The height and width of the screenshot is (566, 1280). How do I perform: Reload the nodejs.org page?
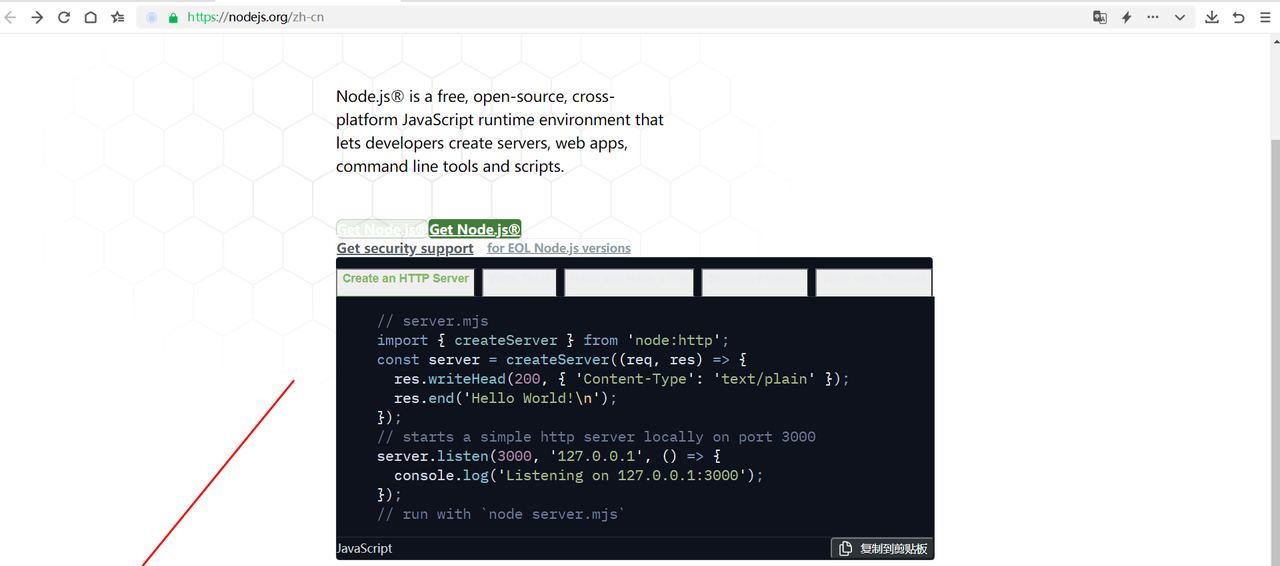click(x=64, y=17)
